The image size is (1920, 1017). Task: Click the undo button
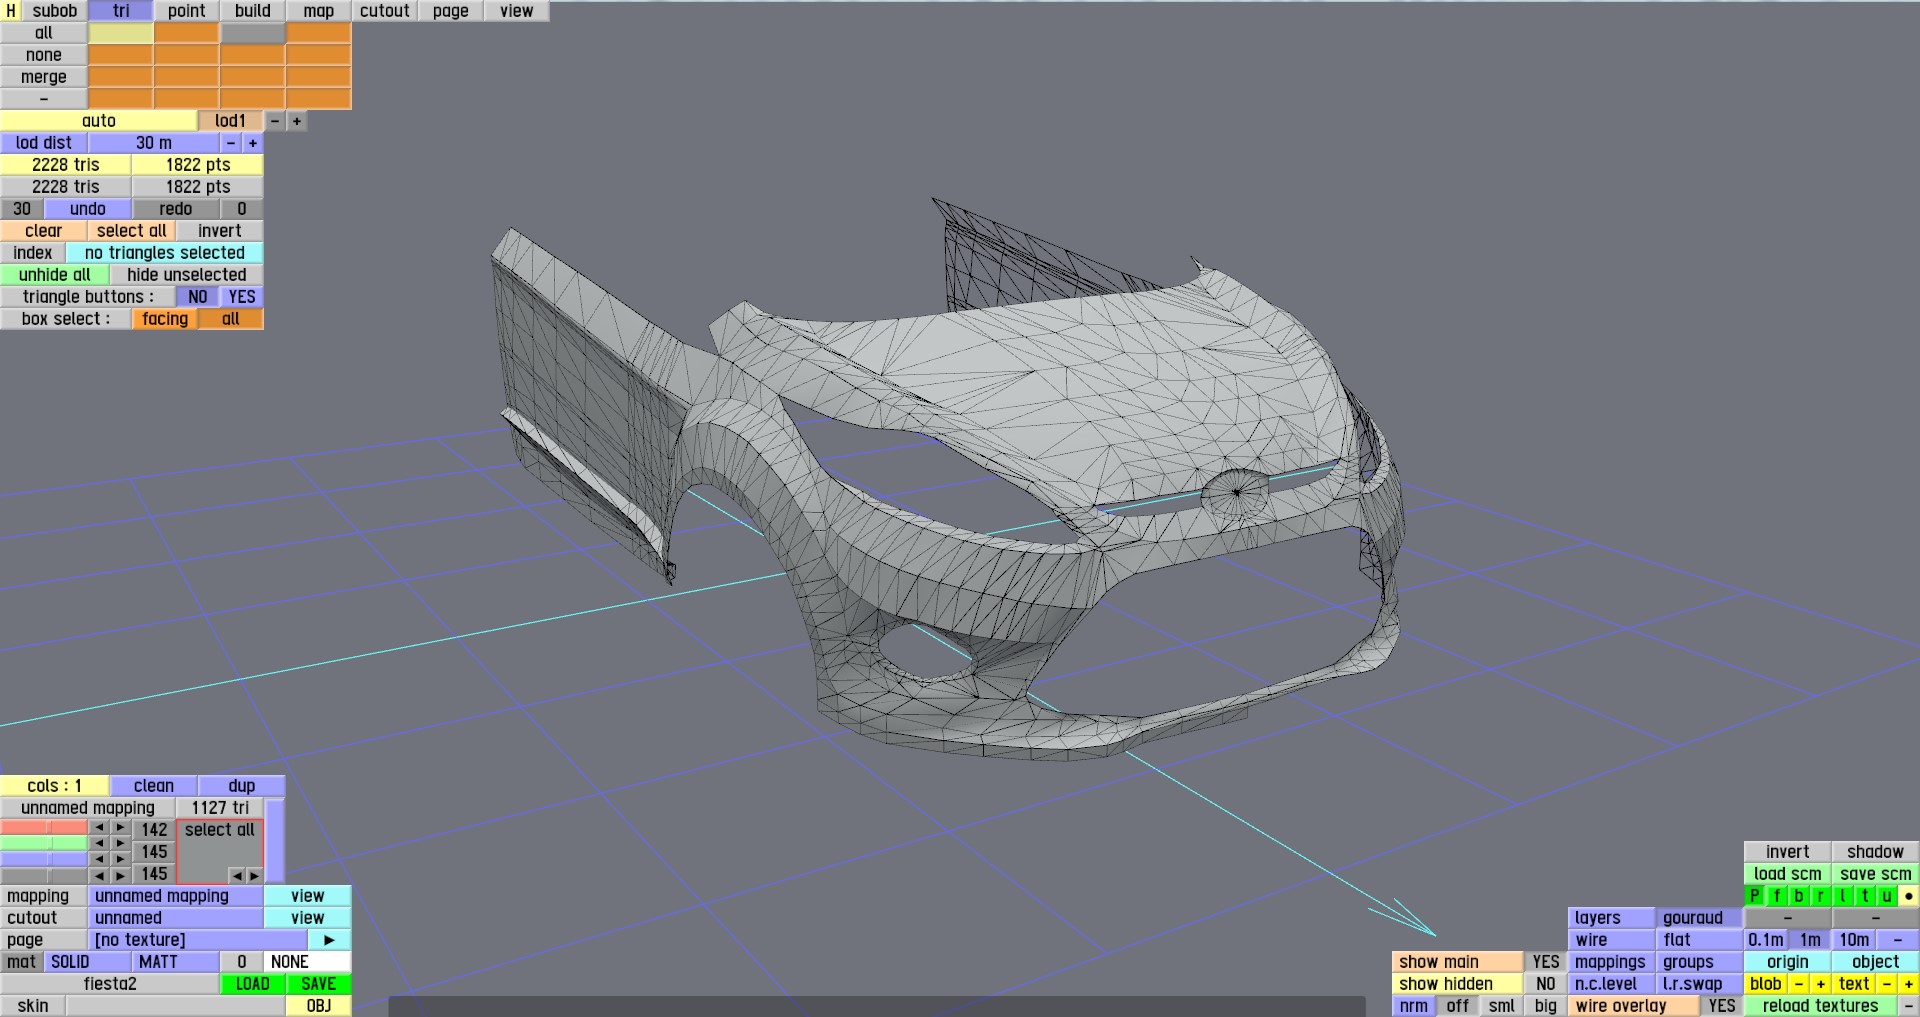point(88,209)
